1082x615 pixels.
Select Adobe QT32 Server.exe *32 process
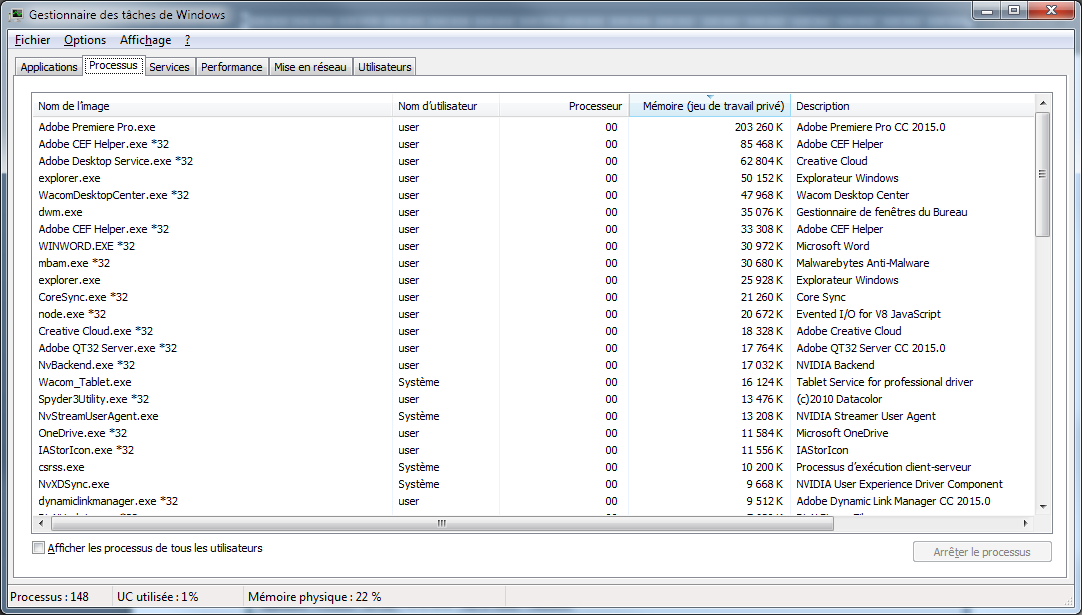(x=533, y=348)
